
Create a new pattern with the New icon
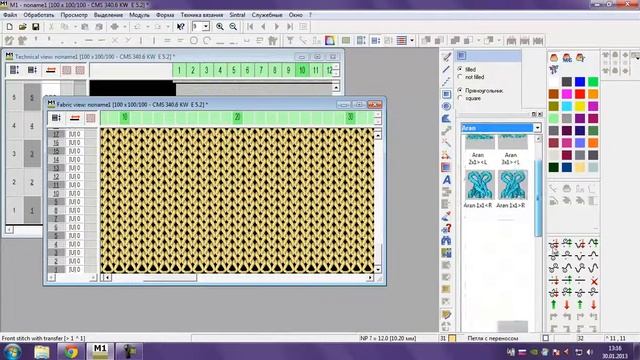pos(9,27)
